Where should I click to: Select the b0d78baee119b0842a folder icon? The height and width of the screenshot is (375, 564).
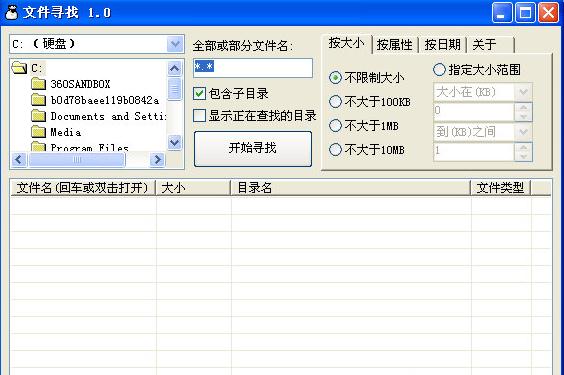[38, 100]
